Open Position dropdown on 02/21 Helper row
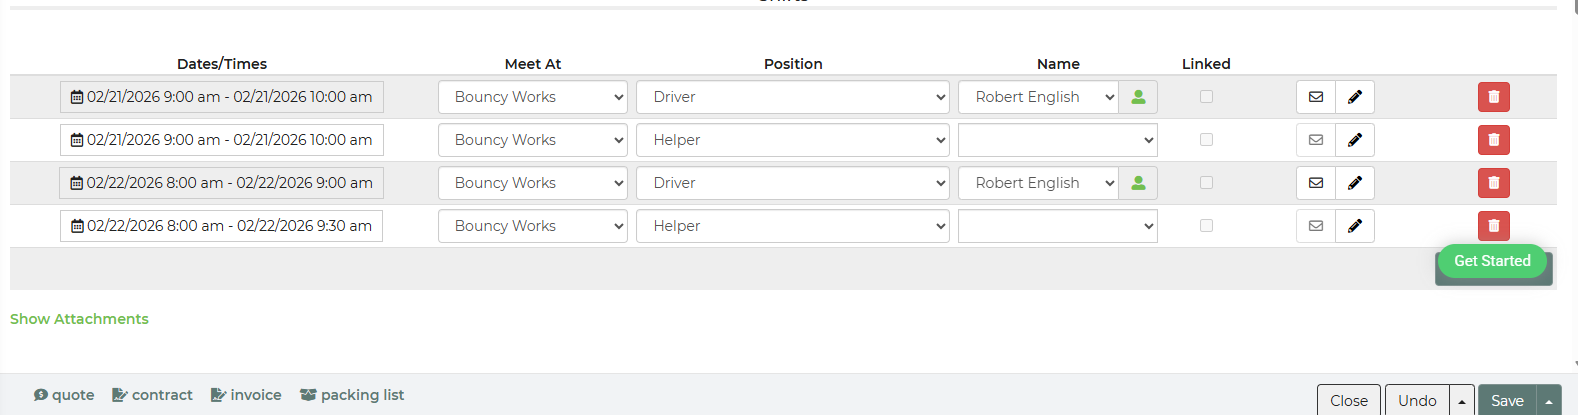1578x415 pixels. [x=792, y=140]
